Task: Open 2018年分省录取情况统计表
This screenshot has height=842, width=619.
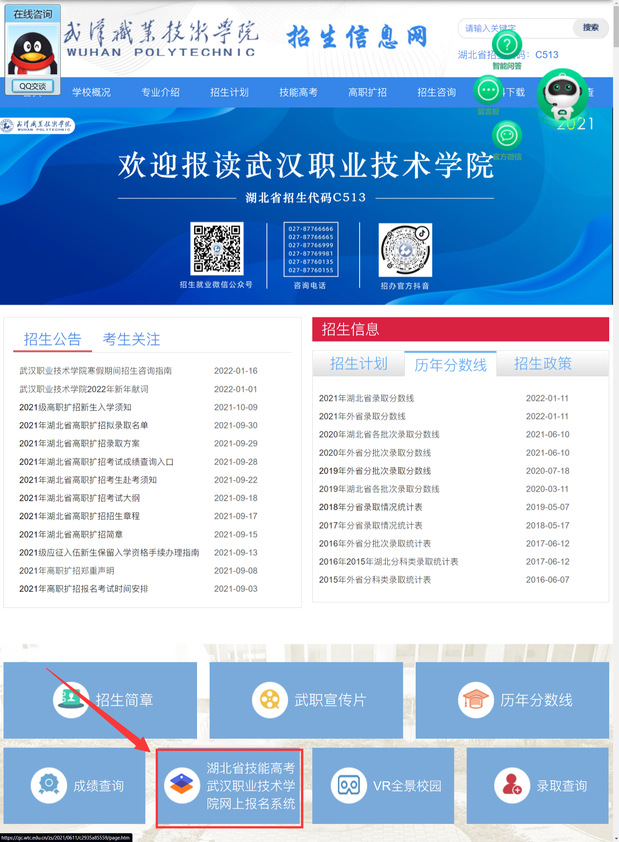Action: (370, 507)
